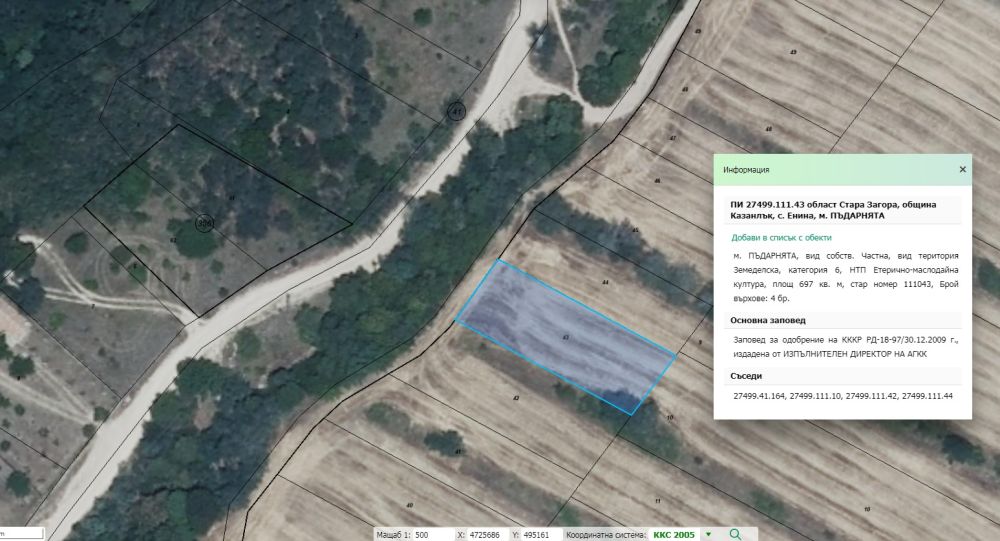
Task: Select the highlighted blue parcel 43
Action: 566,338
